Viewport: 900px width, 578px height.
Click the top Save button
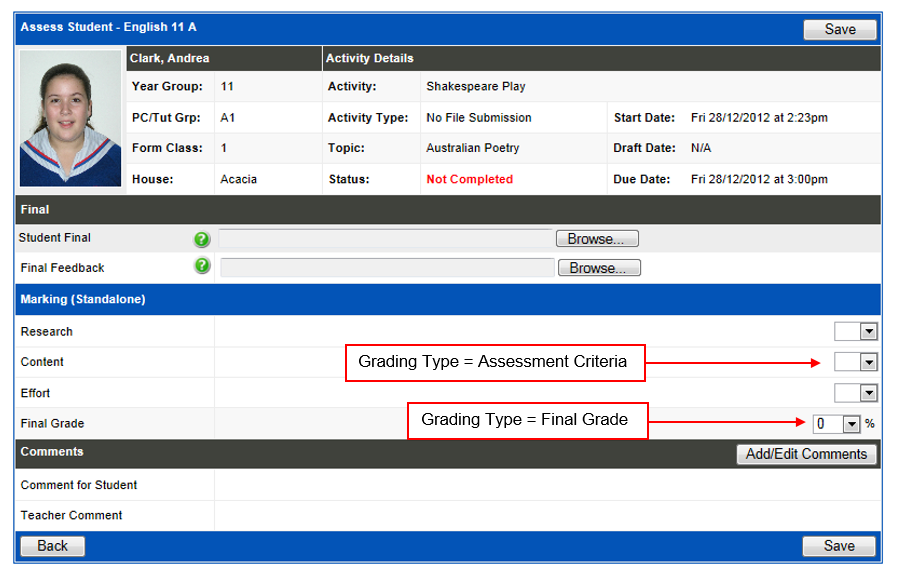point(839,29)
